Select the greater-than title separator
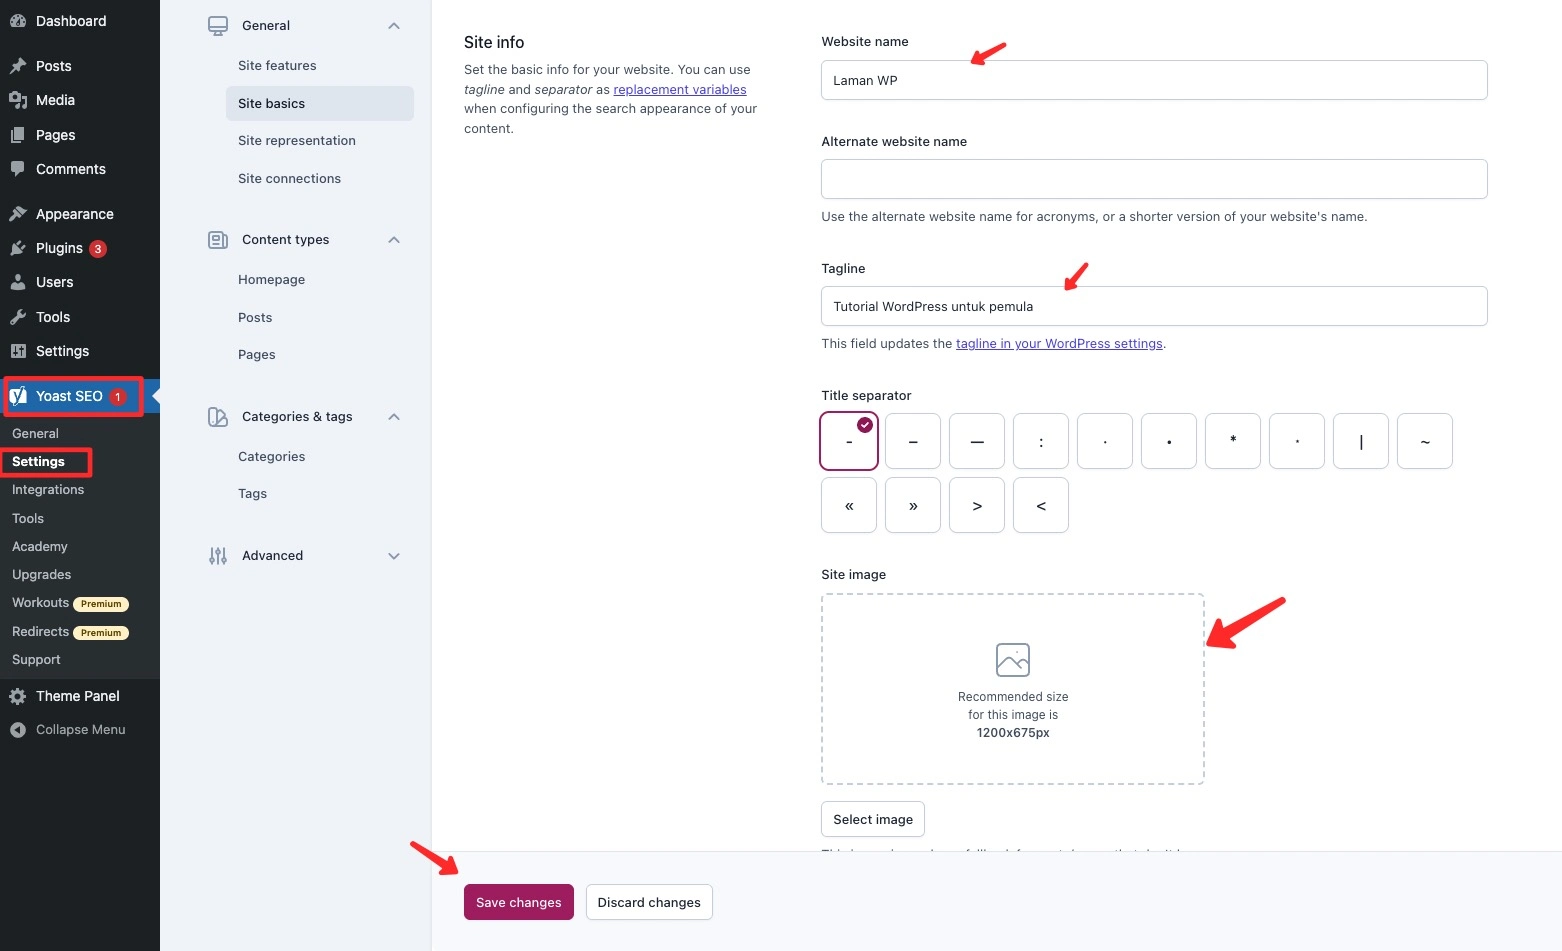This screenshot has width=1562, height=951. pyautogui.click(x=977, y=505)
